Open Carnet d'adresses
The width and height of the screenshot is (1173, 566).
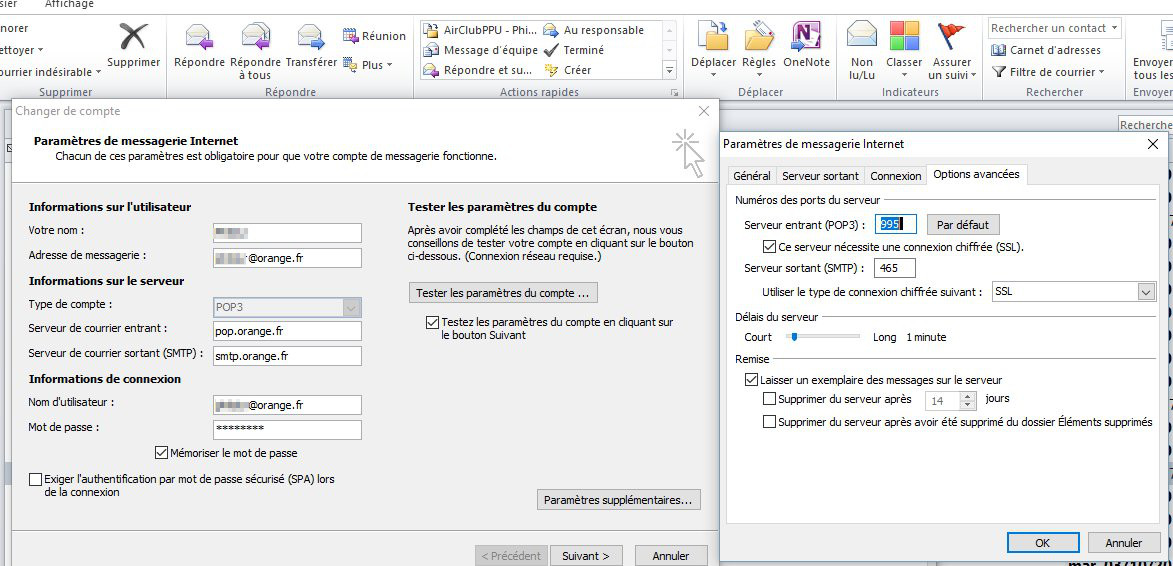[x=1046, y=50]
